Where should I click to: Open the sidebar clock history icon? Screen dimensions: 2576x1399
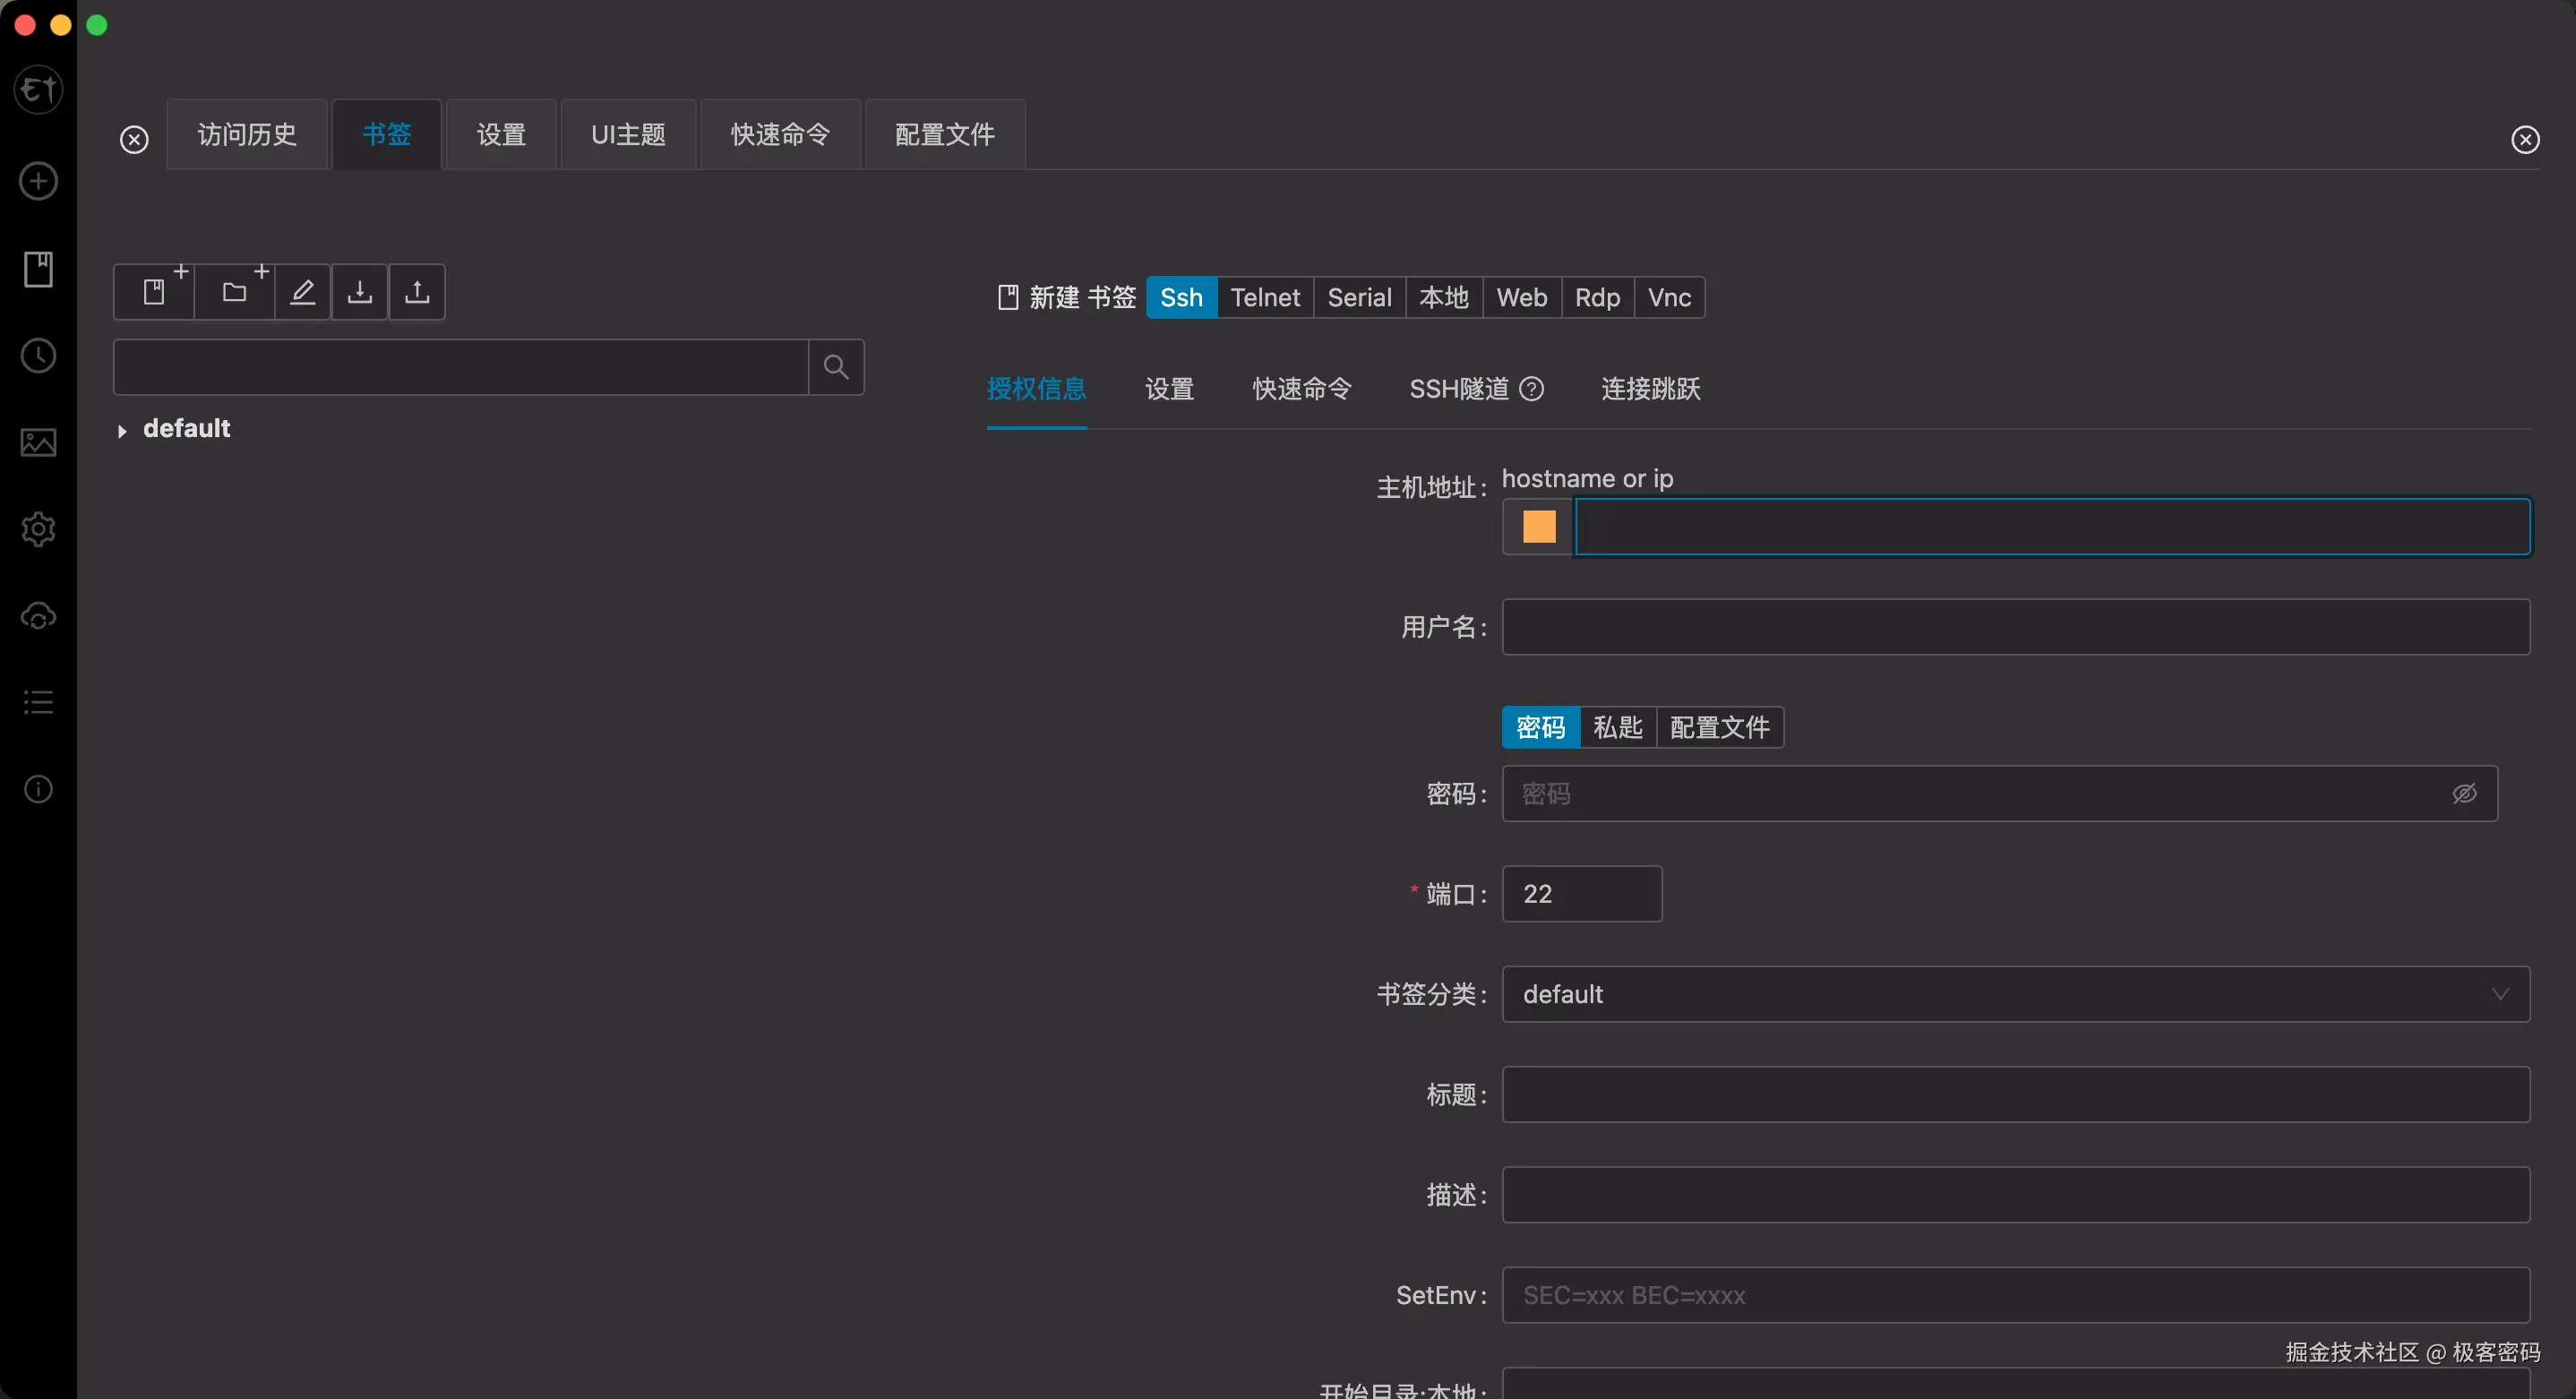coord(38,356)
